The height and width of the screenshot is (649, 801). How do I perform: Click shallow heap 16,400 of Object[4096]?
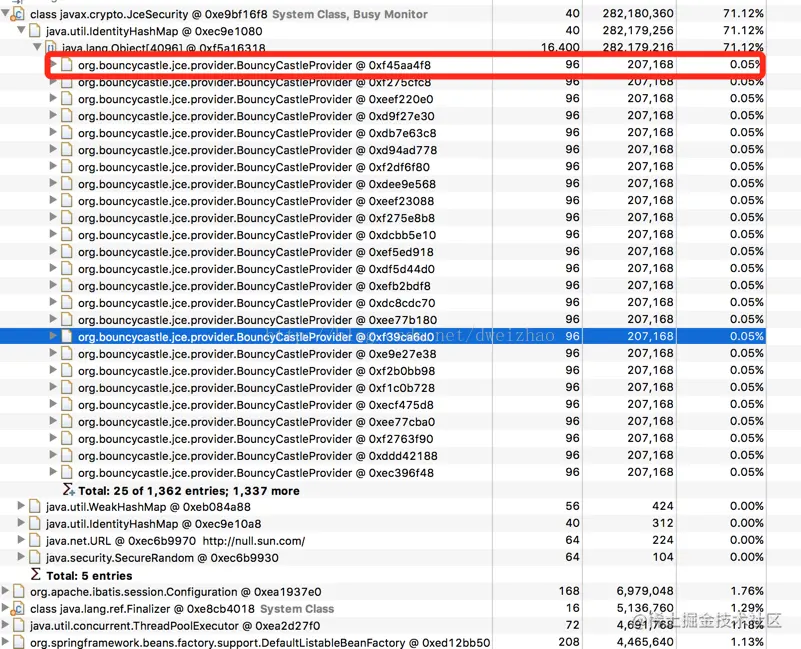560,48
